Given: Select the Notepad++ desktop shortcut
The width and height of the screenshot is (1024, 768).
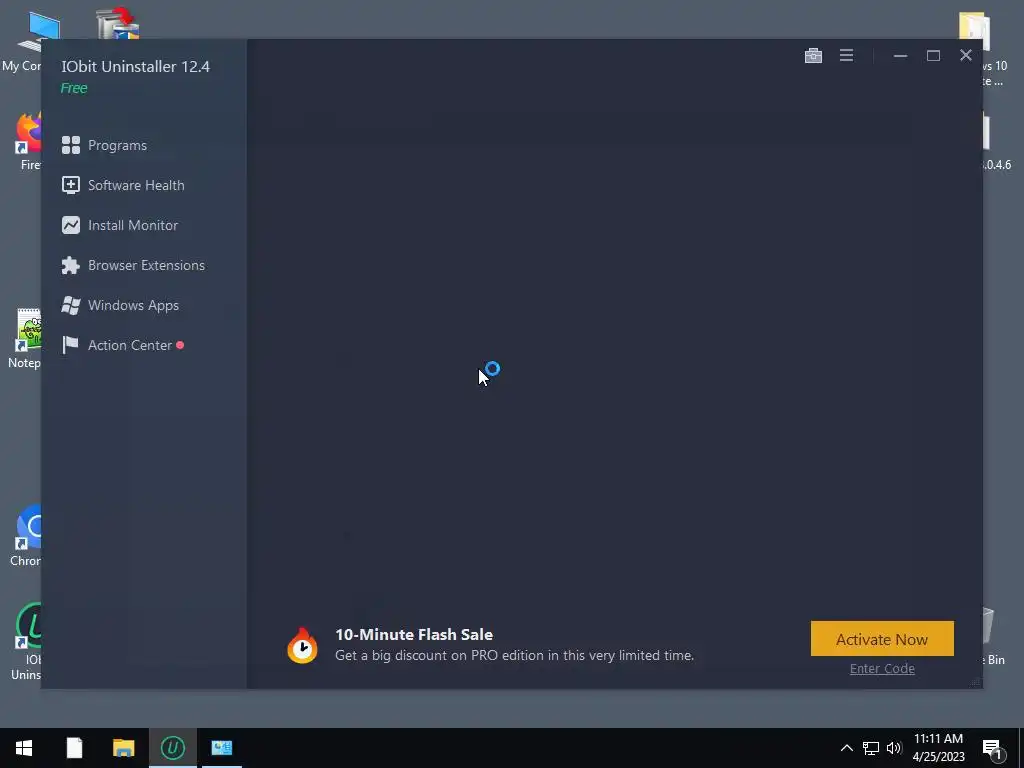Looking at the screenshot, I should coord(26,338).
